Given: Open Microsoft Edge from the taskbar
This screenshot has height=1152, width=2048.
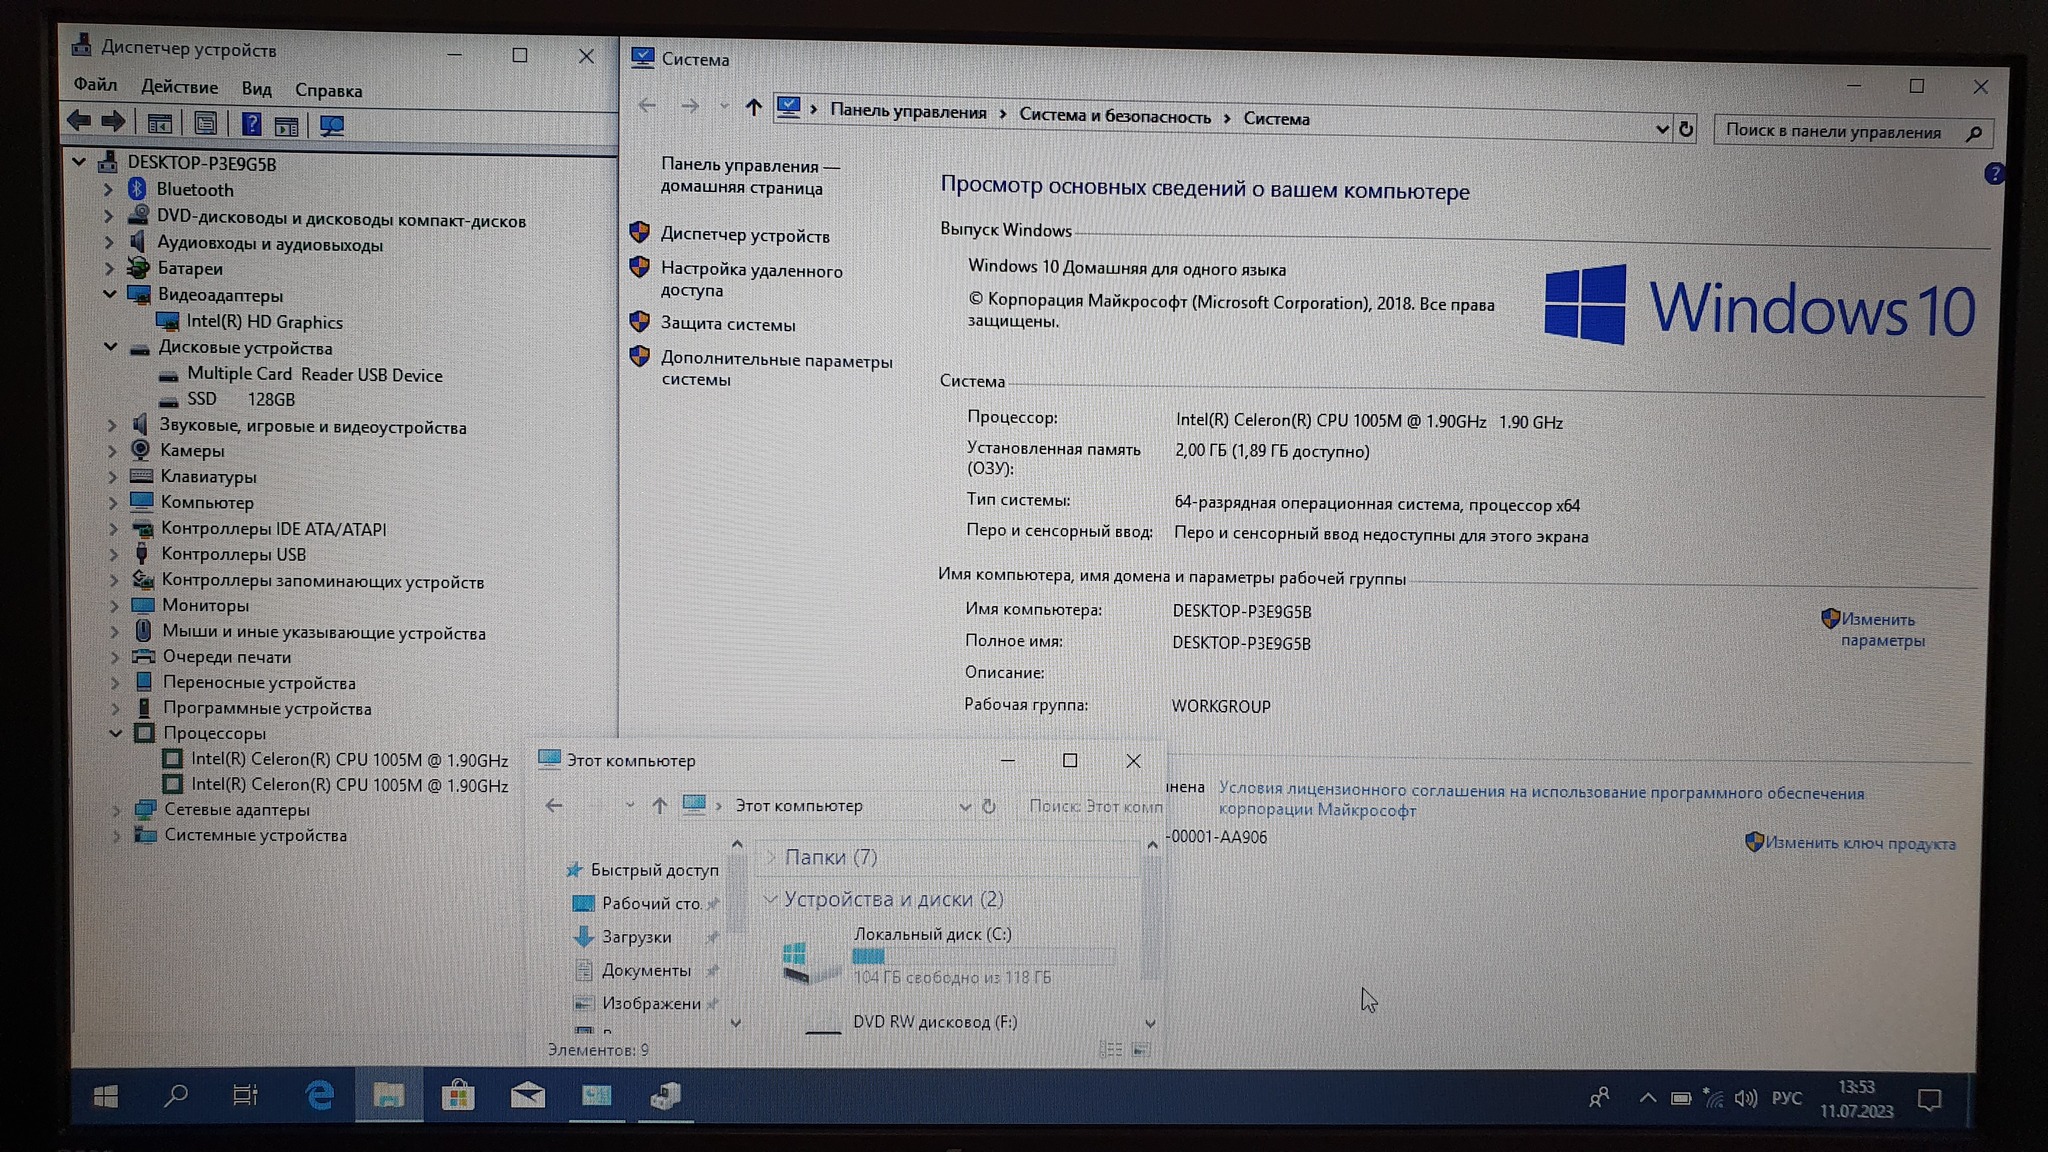Looking at the screenshot, I should point(319,1096).
